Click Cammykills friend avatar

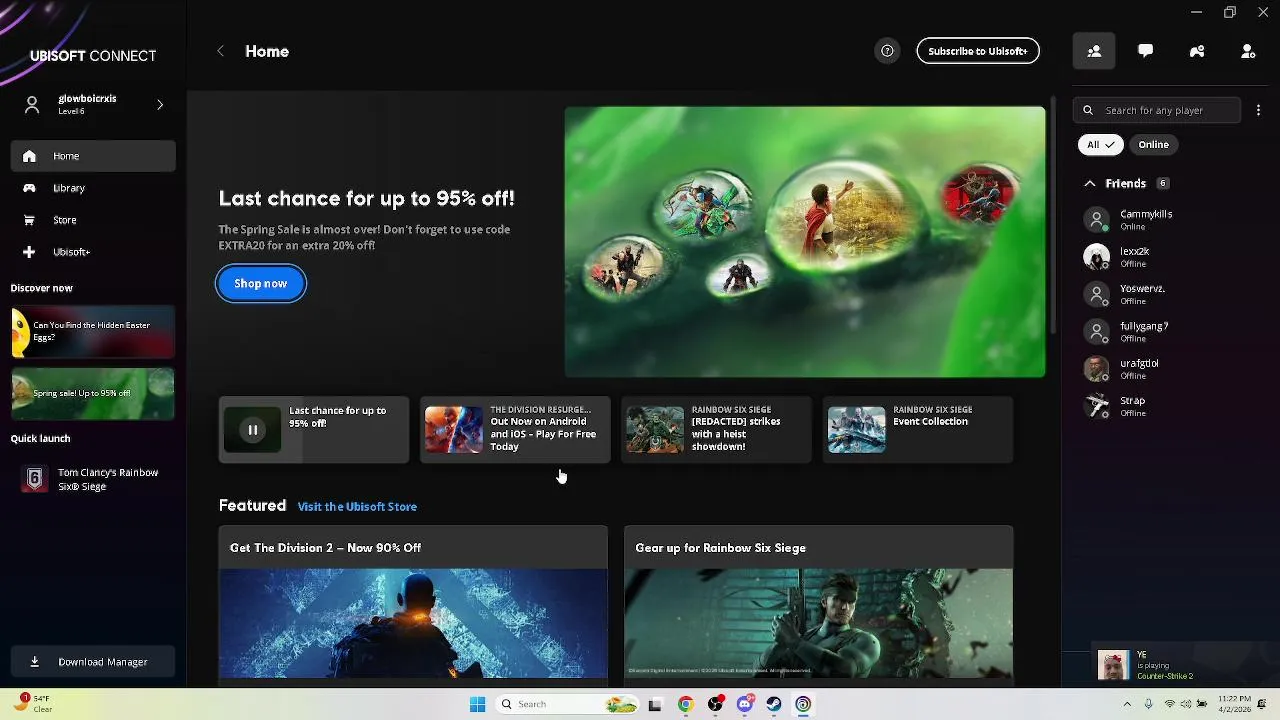pyautogui.click(x=1097, y=219)
